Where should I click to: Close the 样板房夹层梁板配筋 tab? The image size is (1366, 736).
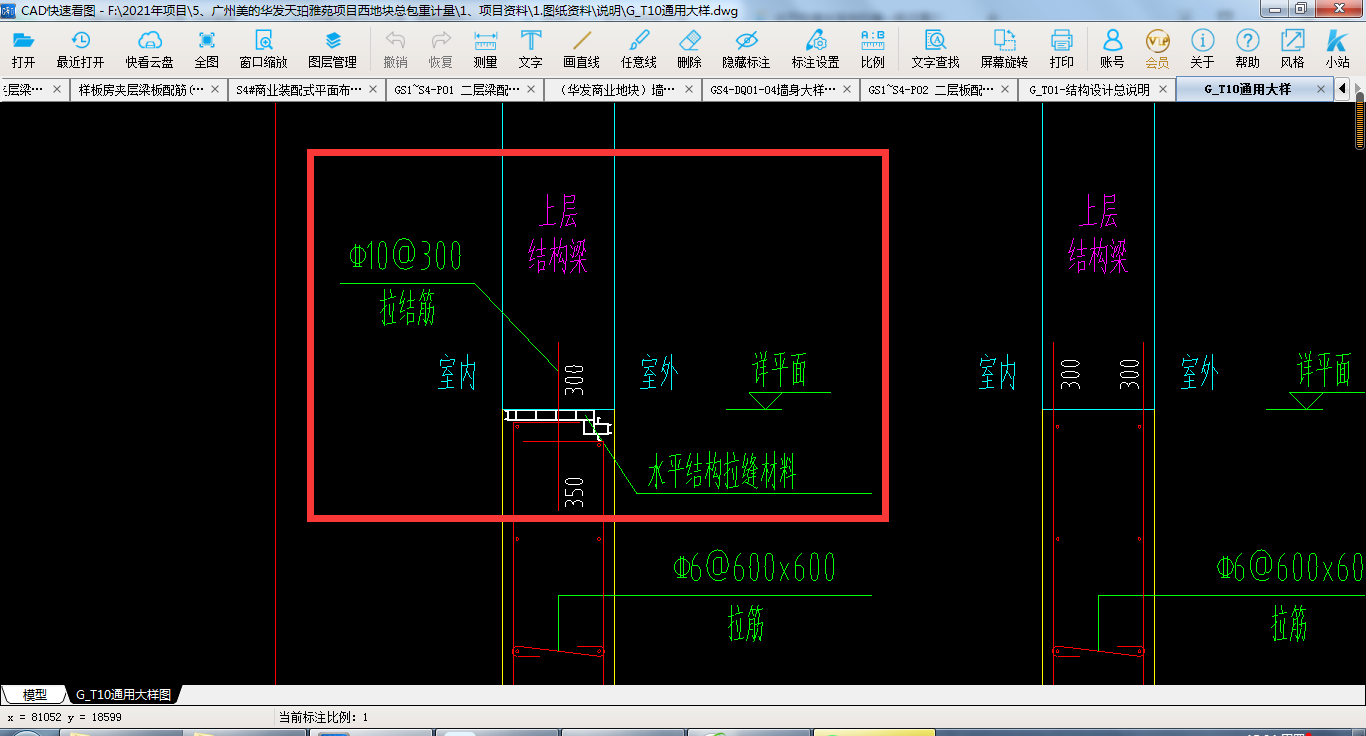click(x=214, y=89)
